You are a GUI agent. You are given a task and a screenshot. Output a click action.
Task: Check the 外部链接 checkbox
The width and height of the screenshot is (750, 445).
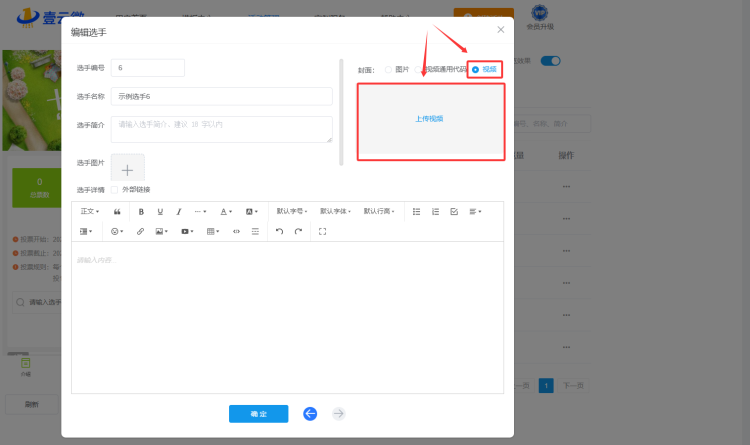(115, 189)
